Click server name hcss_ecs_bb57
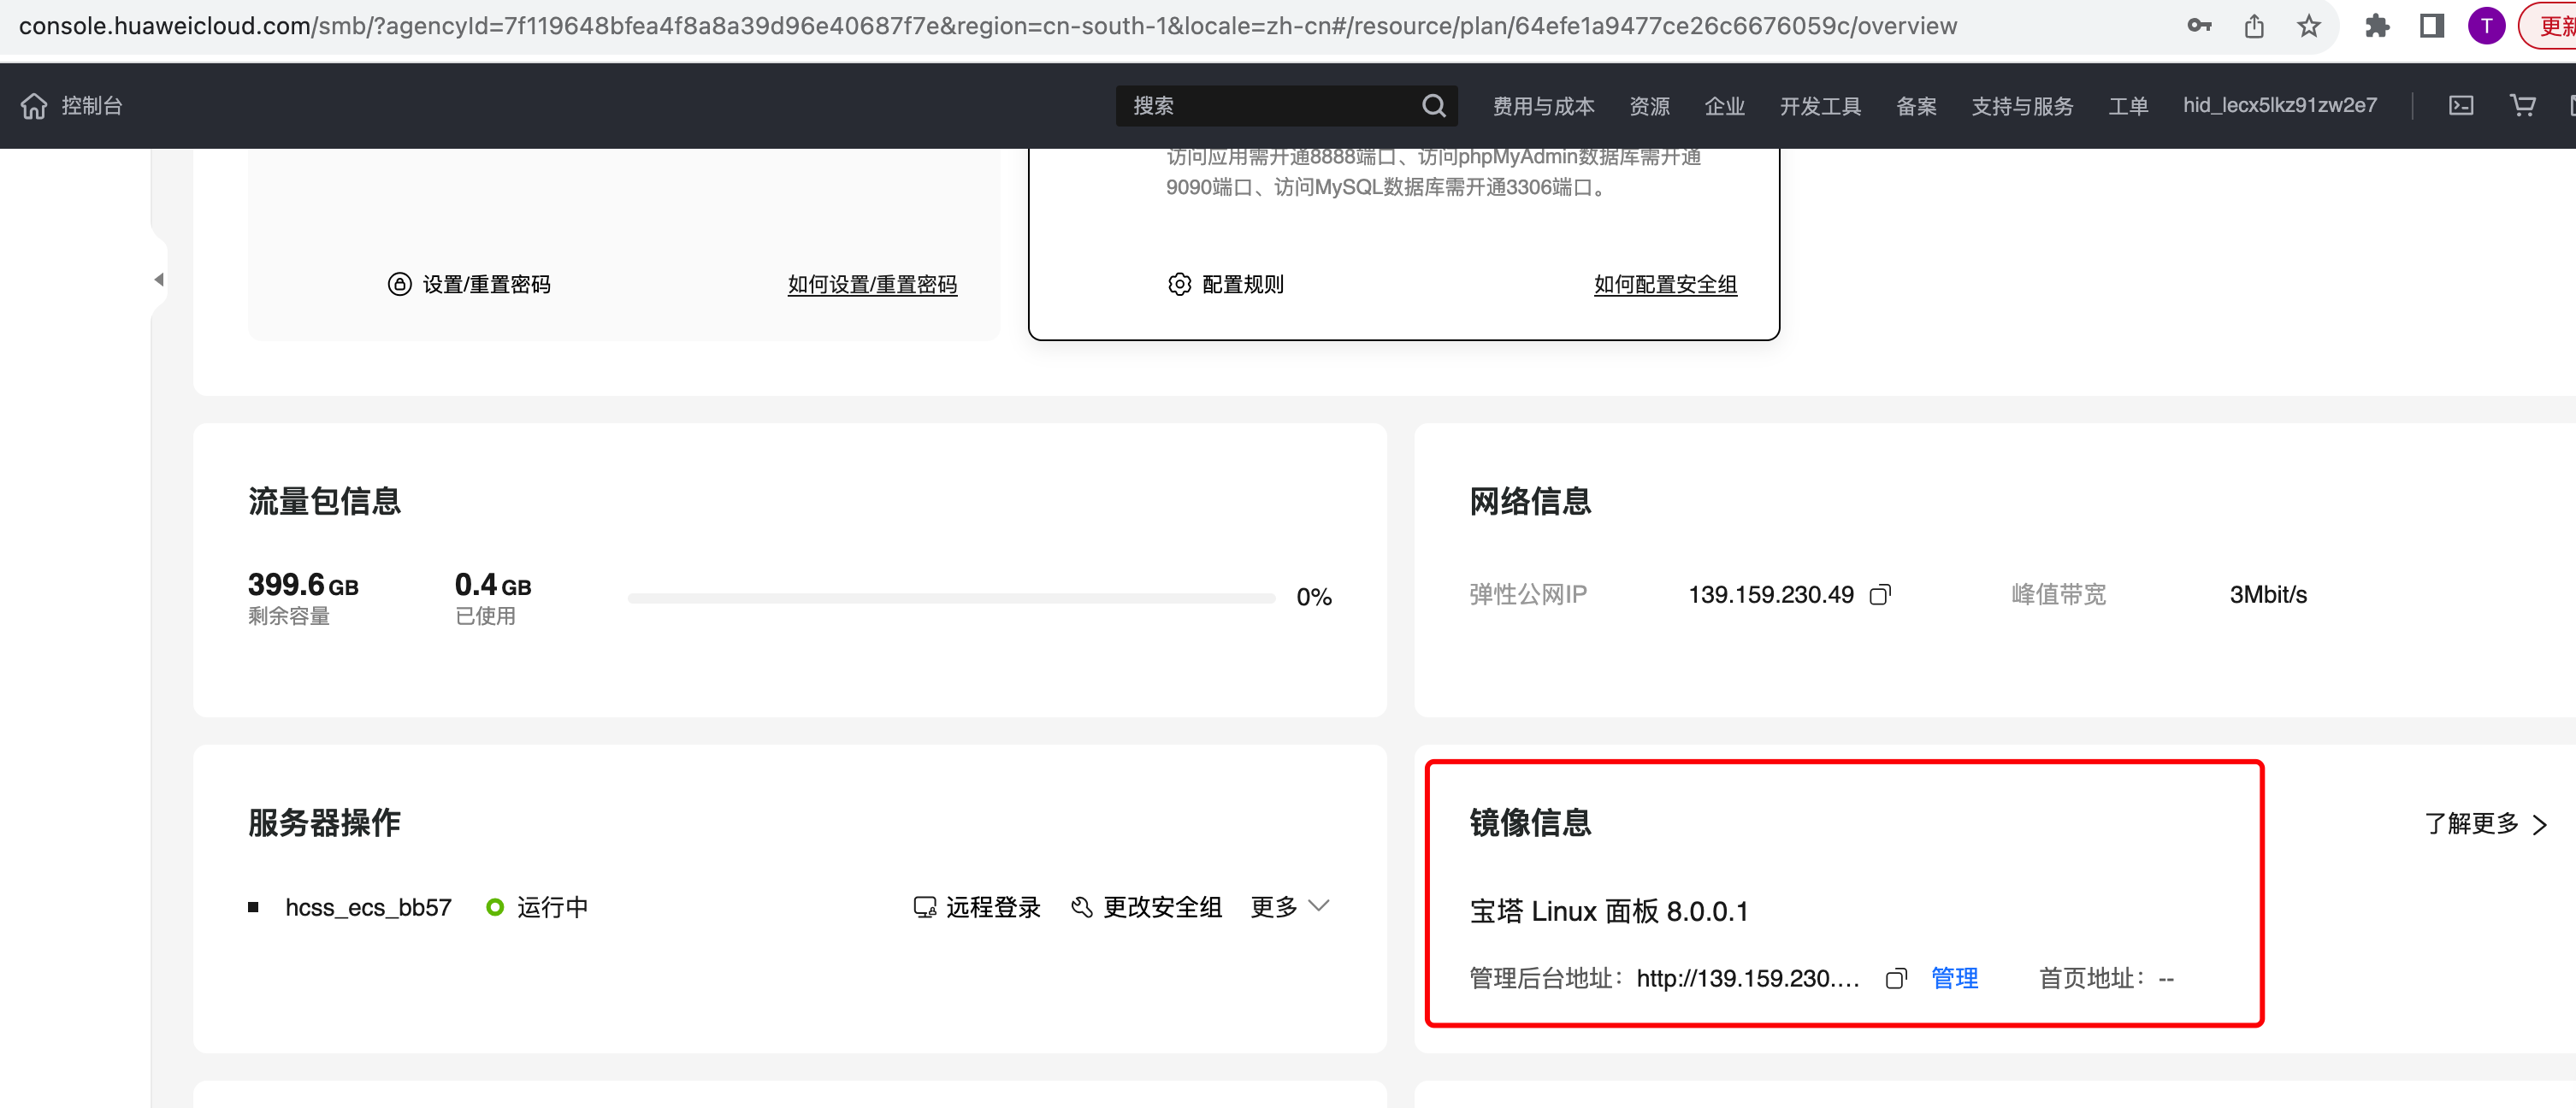The width and height of the screenshot is (2576, 1108). click(x=368, y=907)
